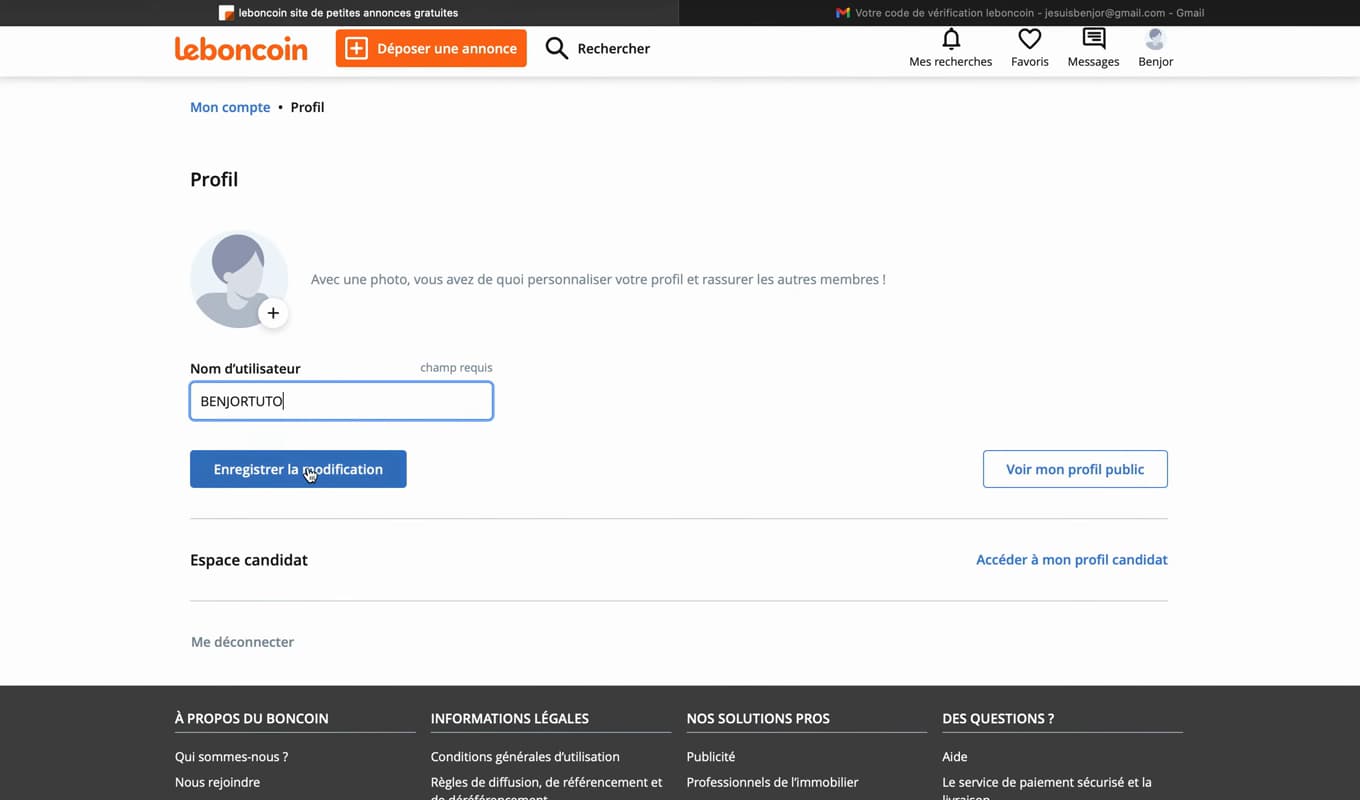The height and width of the screenshot is (800, 1360).
Task: Click the plus icon in Déposer une annonce
Action: pos(357,48)
